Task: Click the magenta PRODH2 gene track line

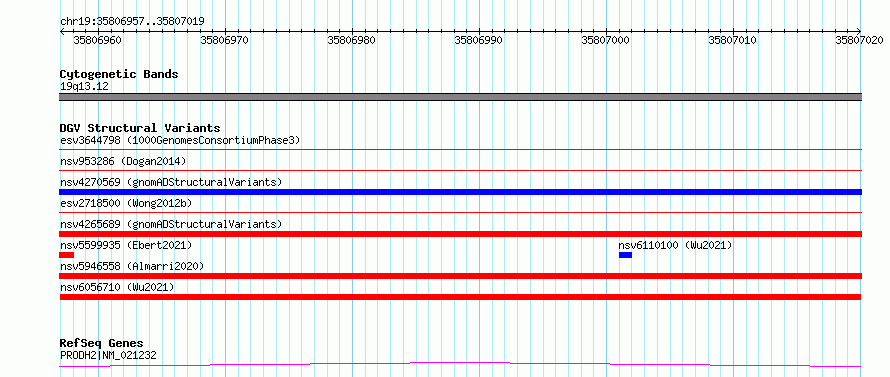Action: coord(460,364)
